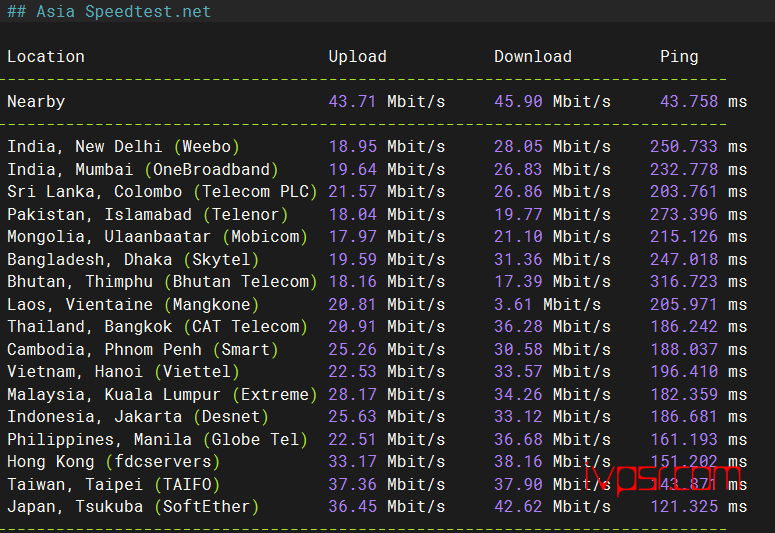Click Tsukuba download value 42.62
This screenshot has height=533, width=775.
click(x=518, y=506)
